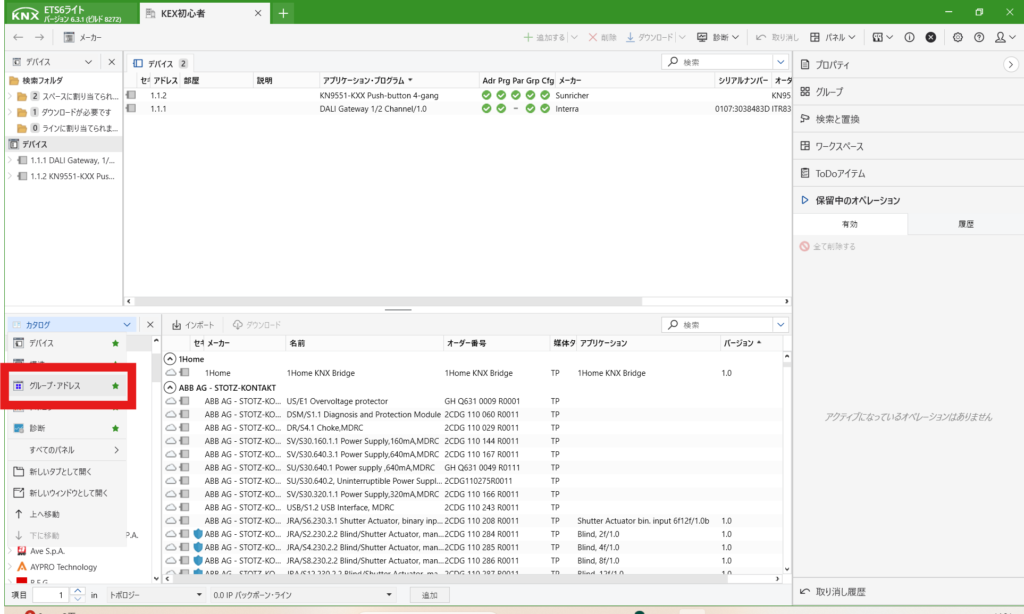Image resolution: width=1024 pixels, height=614 pixels.
Task: Click the user account icon
Action: [1002, 37]
